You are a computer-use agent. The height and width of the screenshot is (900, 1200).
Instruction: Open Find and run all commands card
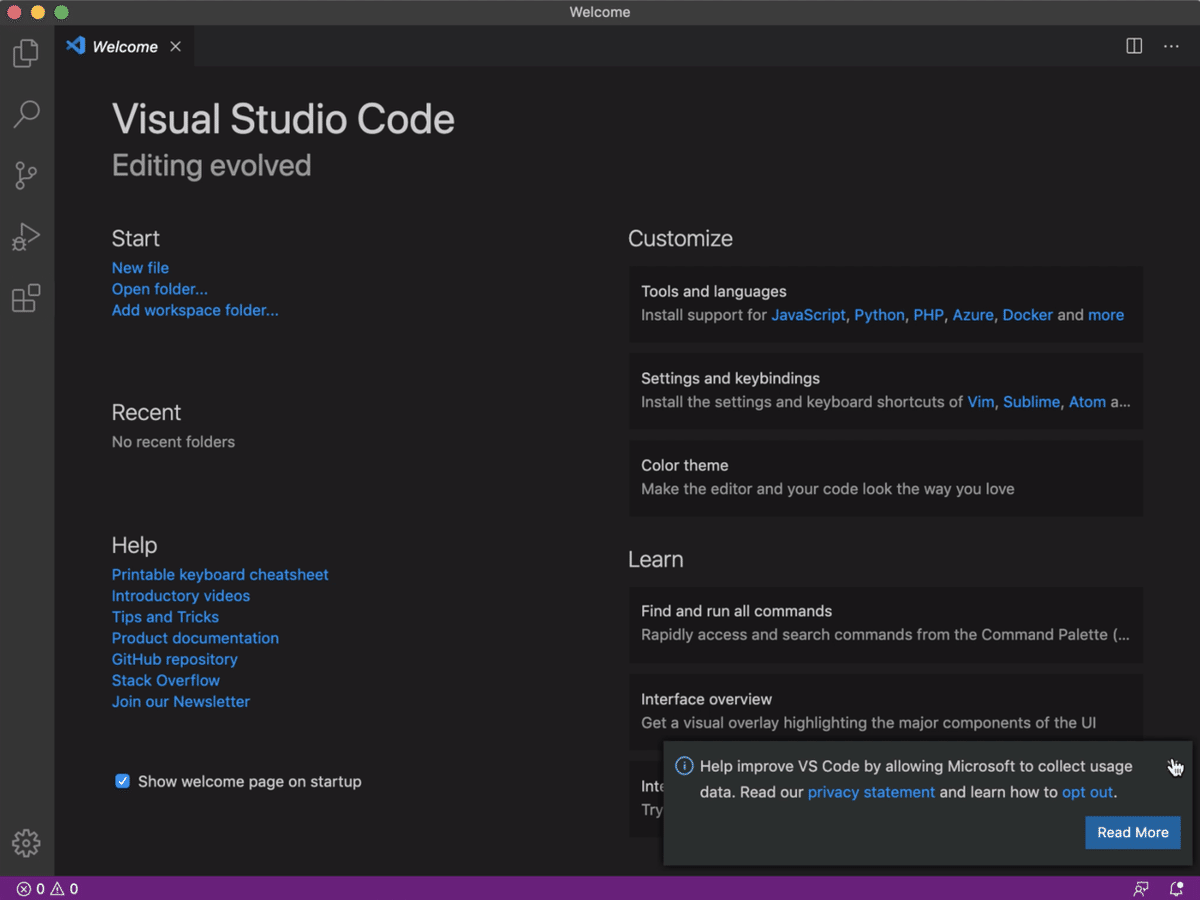[885, 624]
